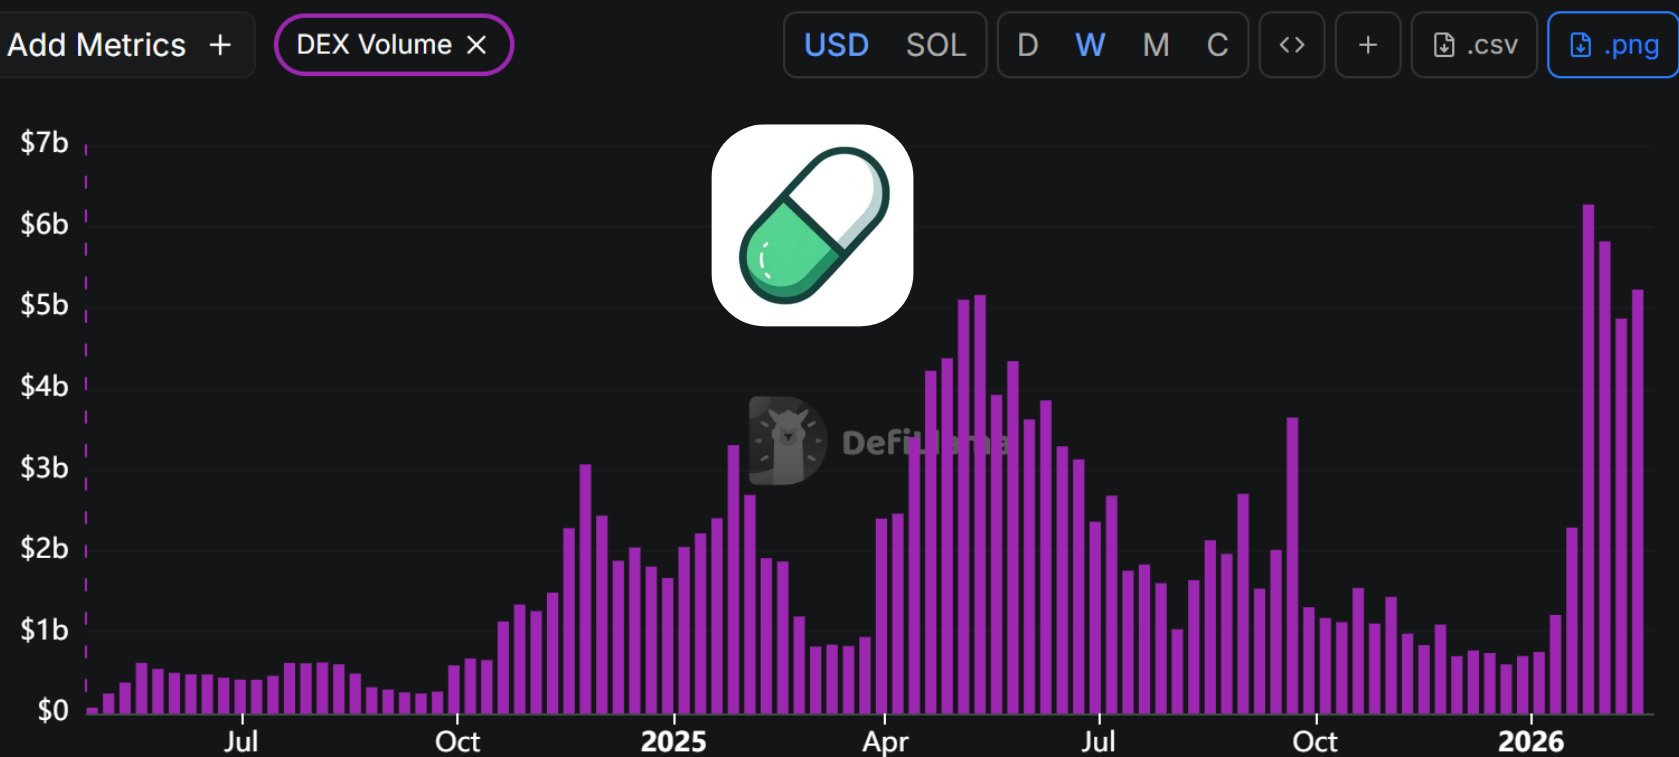Click the embed code brackets icon
Viewport: 1679px width, 757px height.
pyautogui.click(x=1291, y=45)
